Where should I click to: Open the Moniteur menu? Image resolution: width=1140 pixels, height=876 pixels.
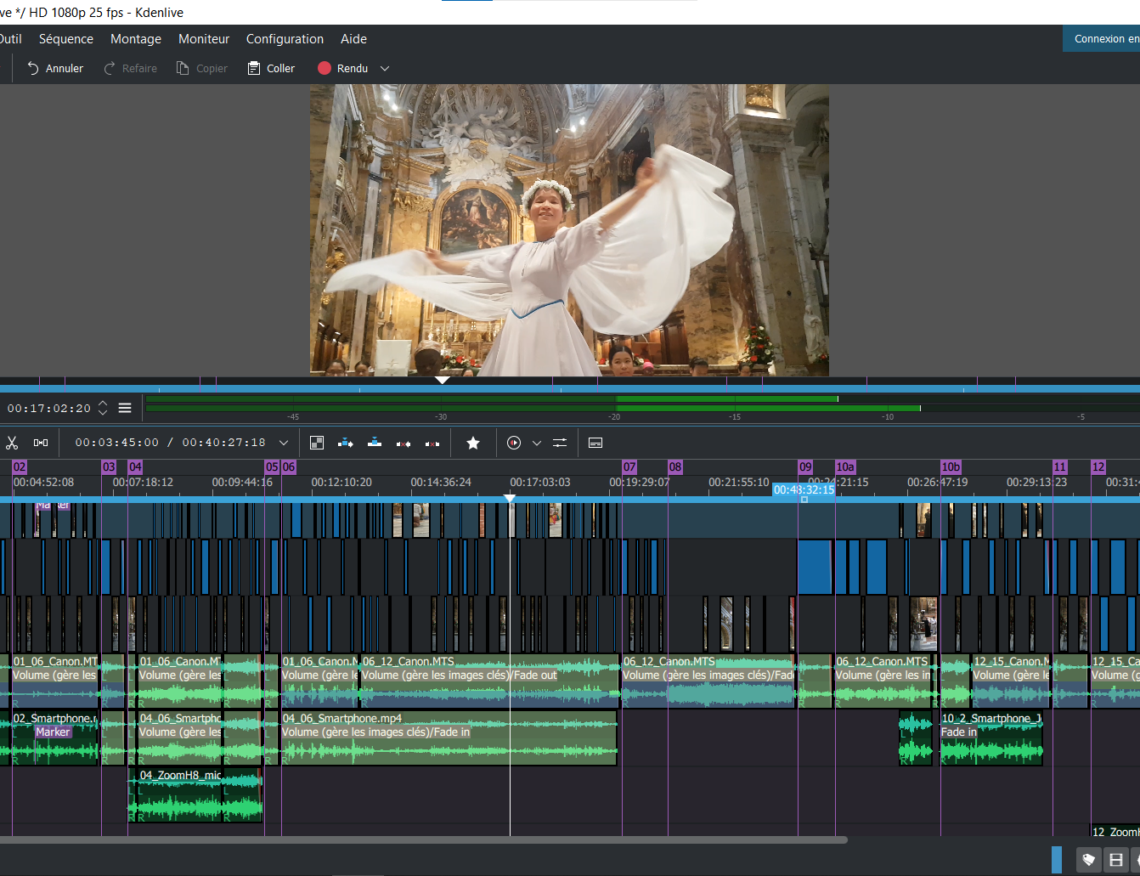coord(204,39)
